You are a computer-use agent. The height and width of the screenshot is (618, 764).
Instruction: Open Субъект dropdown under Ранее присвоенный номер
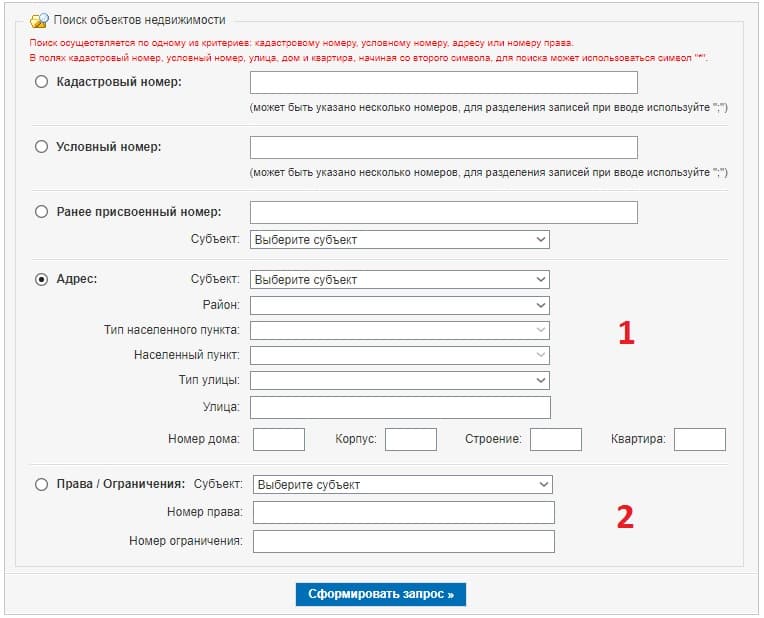400,240
